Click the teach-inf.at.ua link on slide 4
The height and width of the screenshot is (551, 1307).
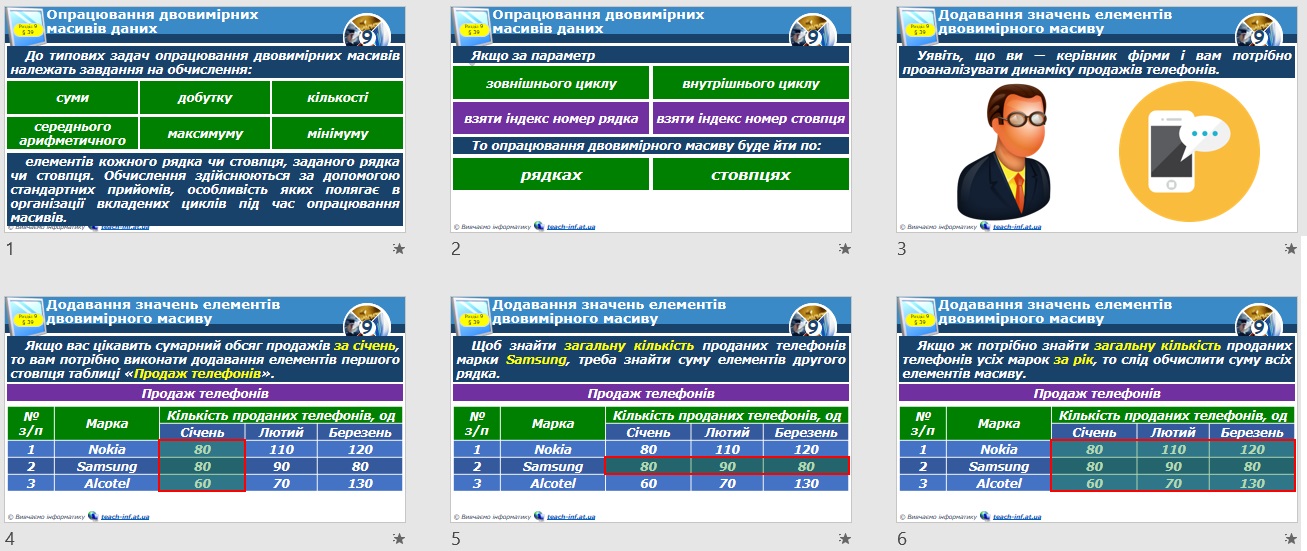coord(125,517)
